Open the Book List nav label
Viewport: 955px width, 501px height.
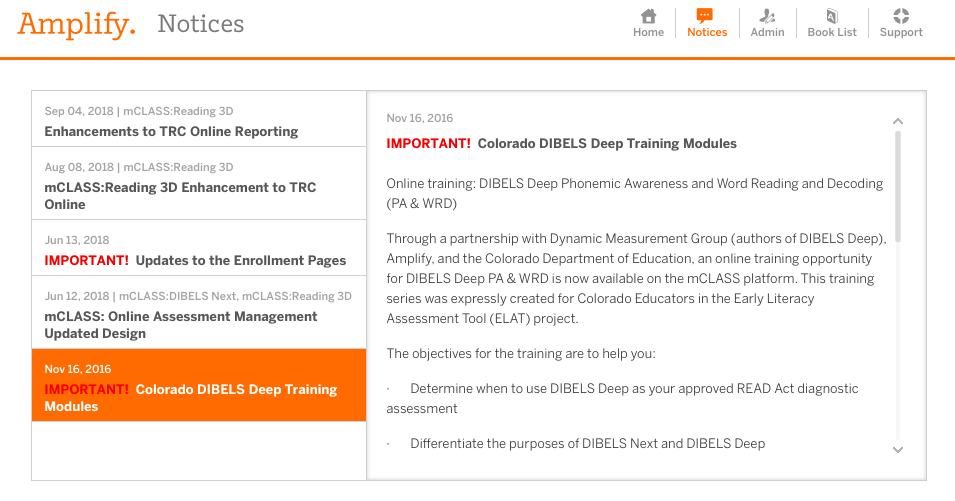pos(832,32)
